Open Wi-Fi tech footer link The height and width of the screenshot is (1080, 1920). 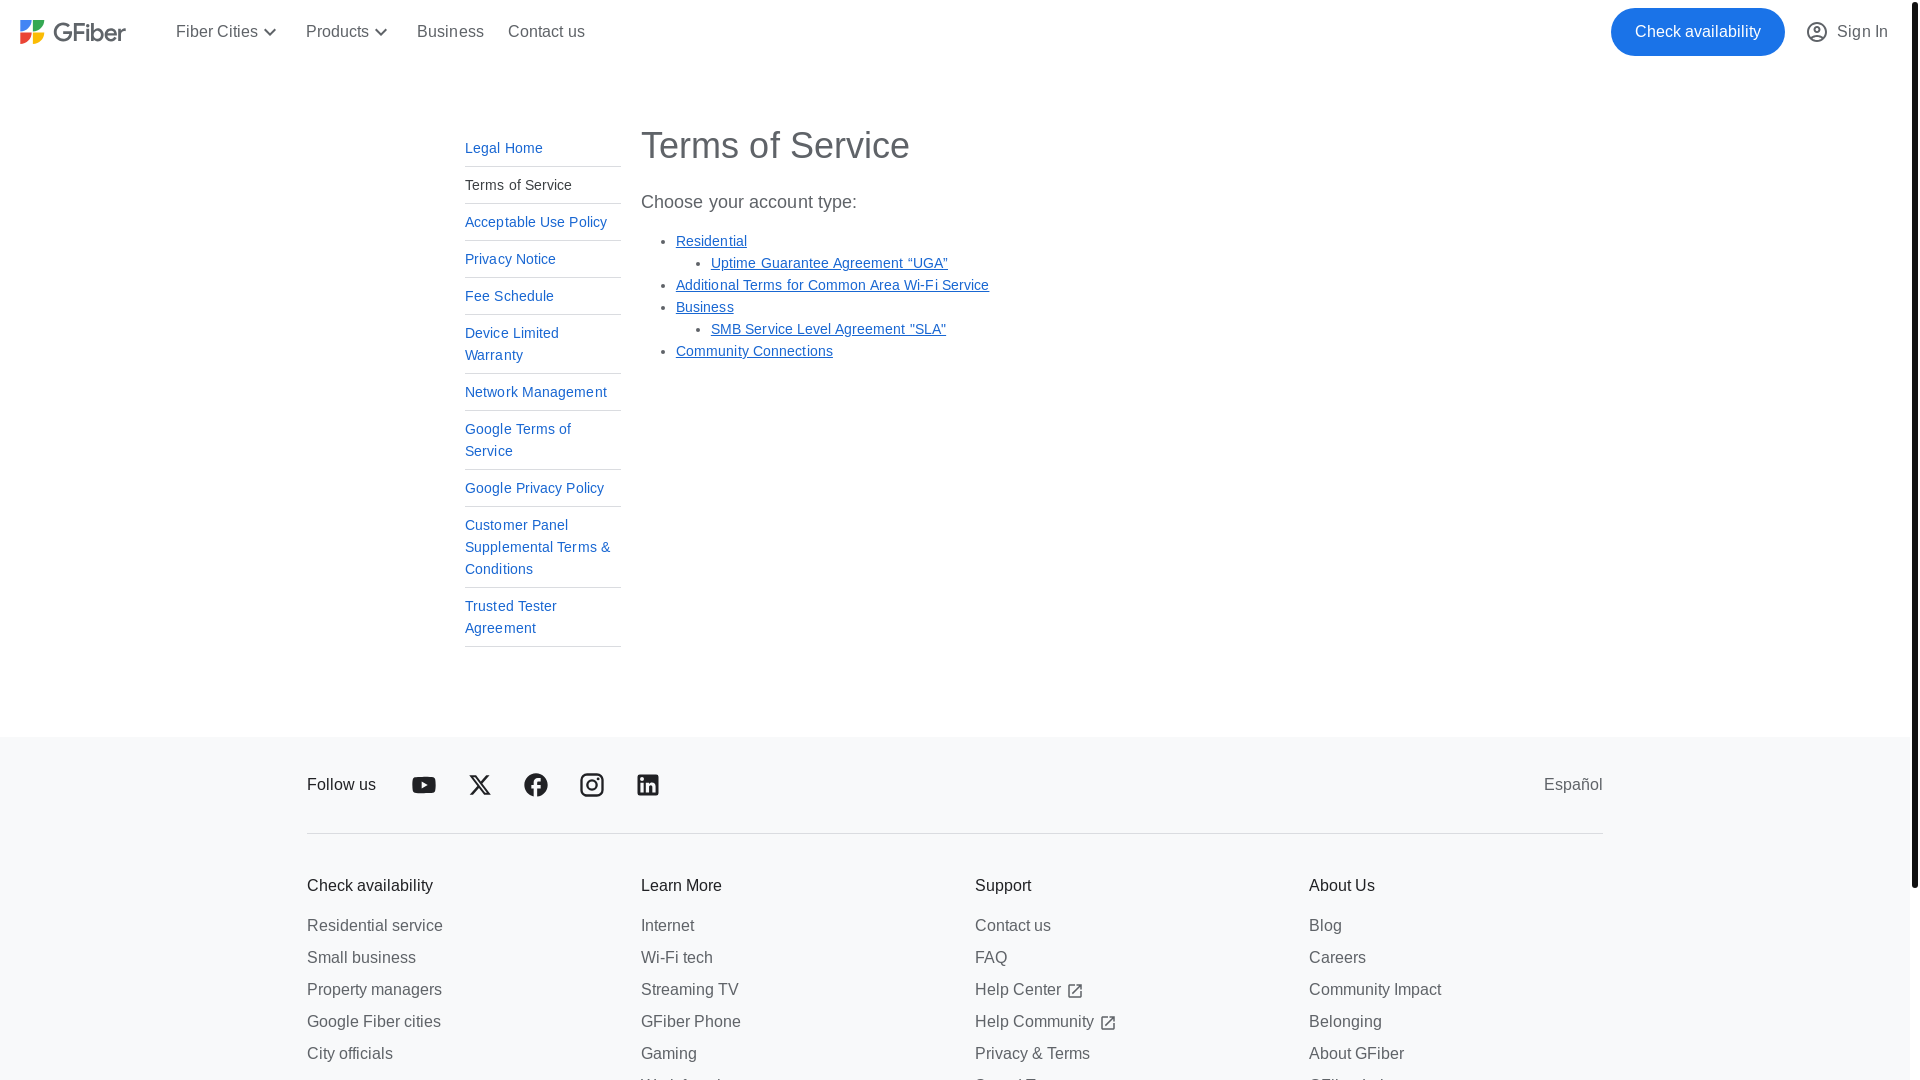pos(677,958)
